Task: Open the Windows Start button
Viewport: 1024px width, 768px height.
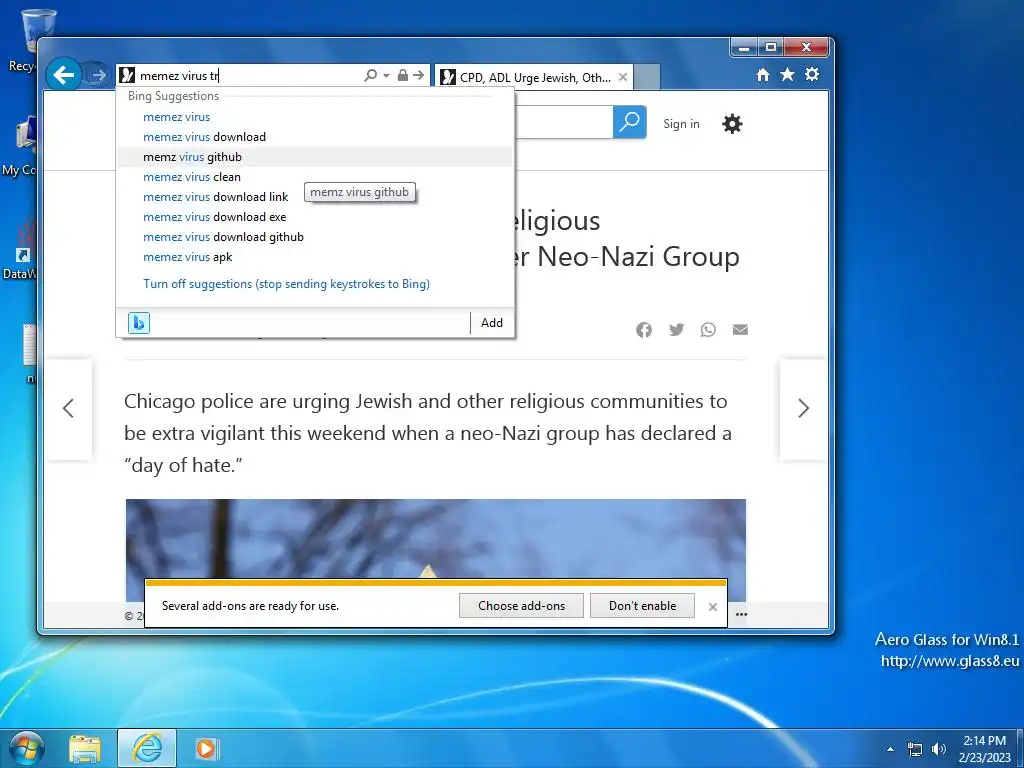Action: point(26,748)
